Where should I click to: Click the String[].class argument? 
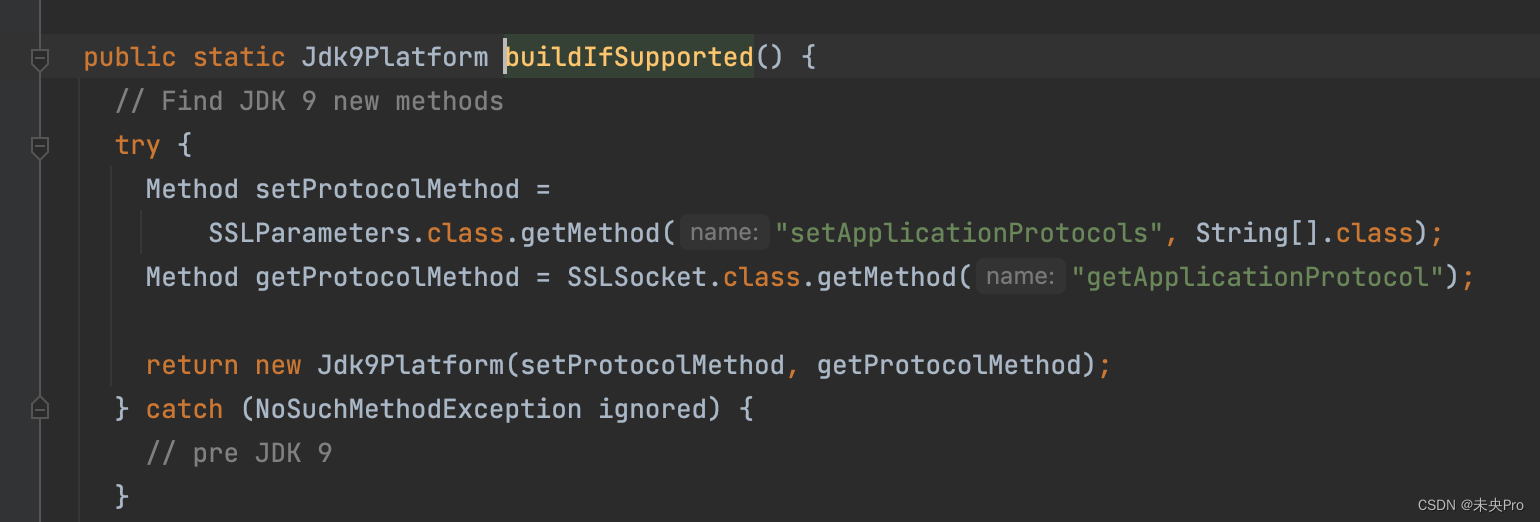click(1304, 233)
